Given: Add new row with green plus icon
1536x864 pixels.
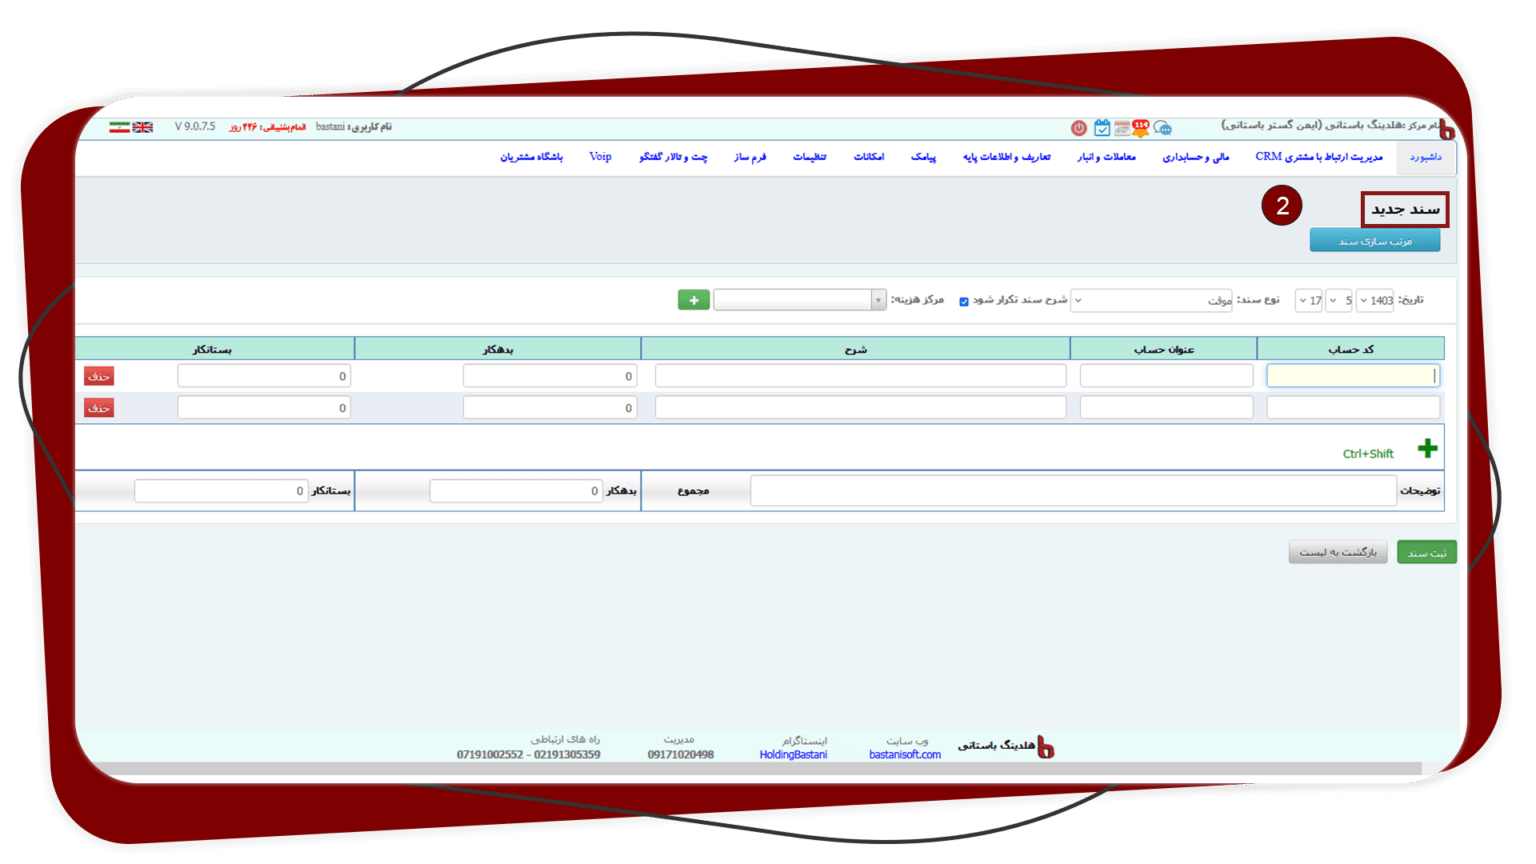Looking at the screenshot, I should tap(1427, 449).
